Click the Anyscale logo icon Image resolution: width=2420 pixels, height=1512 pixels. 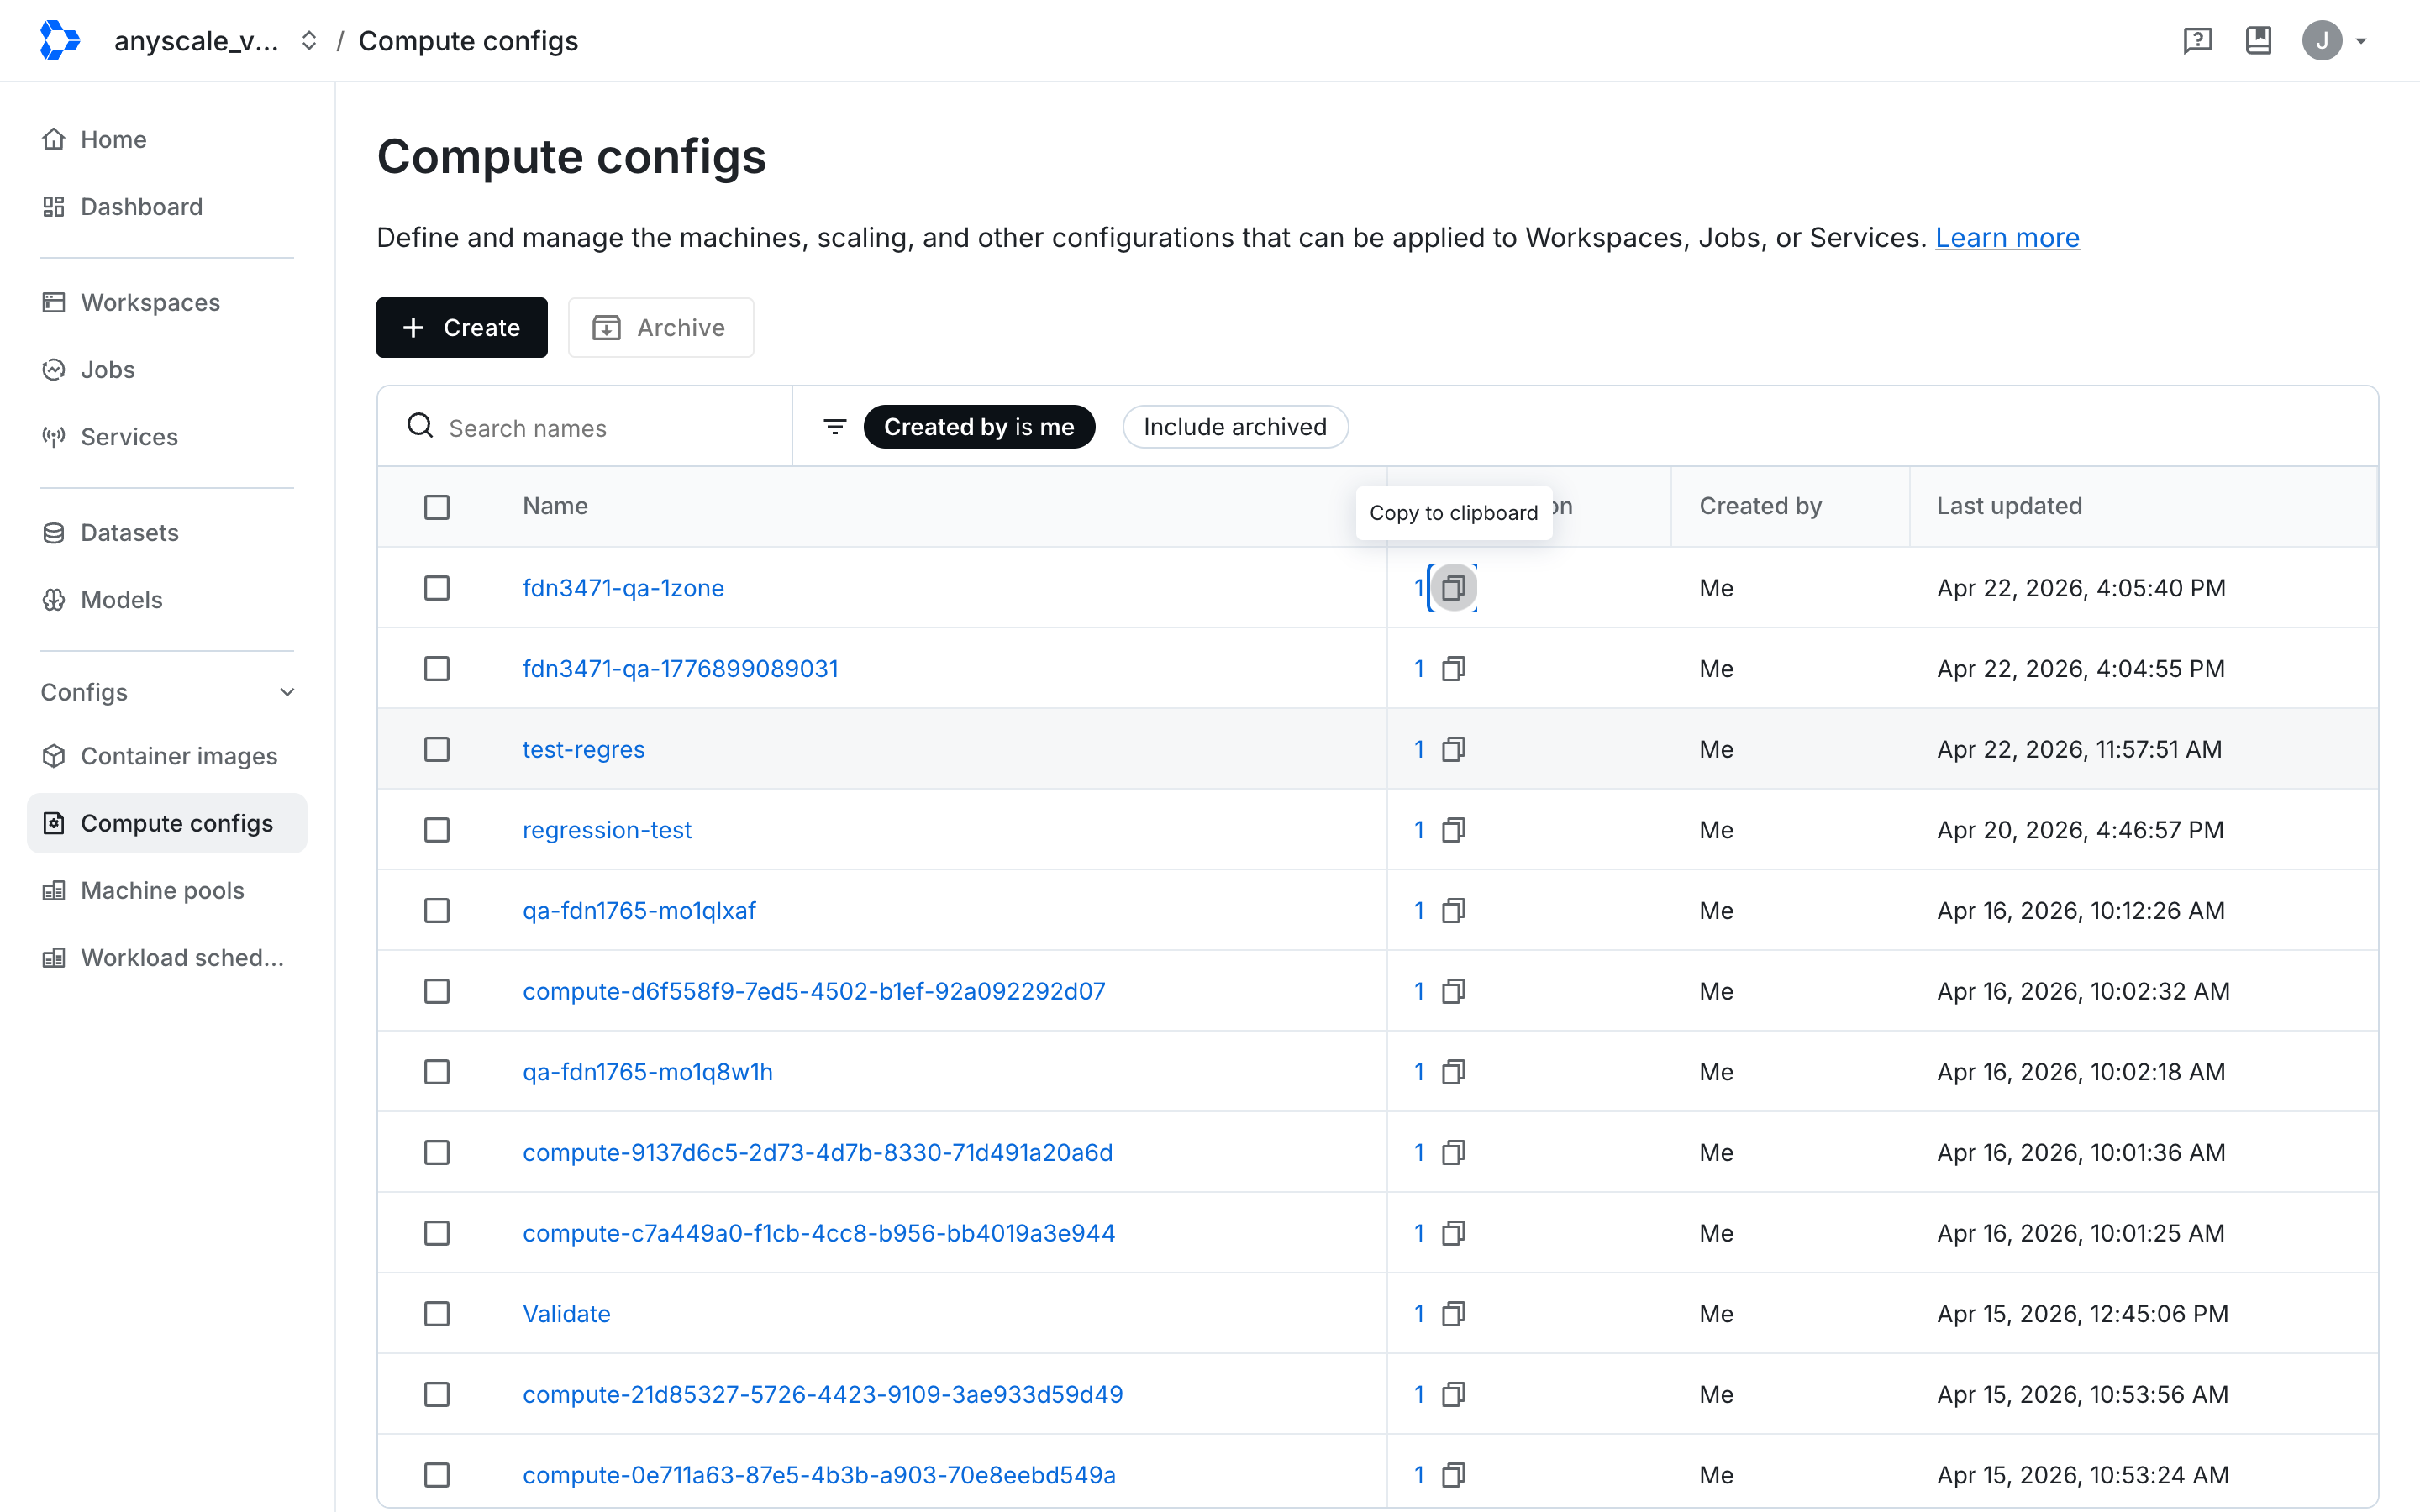click(x=59, y=40)
